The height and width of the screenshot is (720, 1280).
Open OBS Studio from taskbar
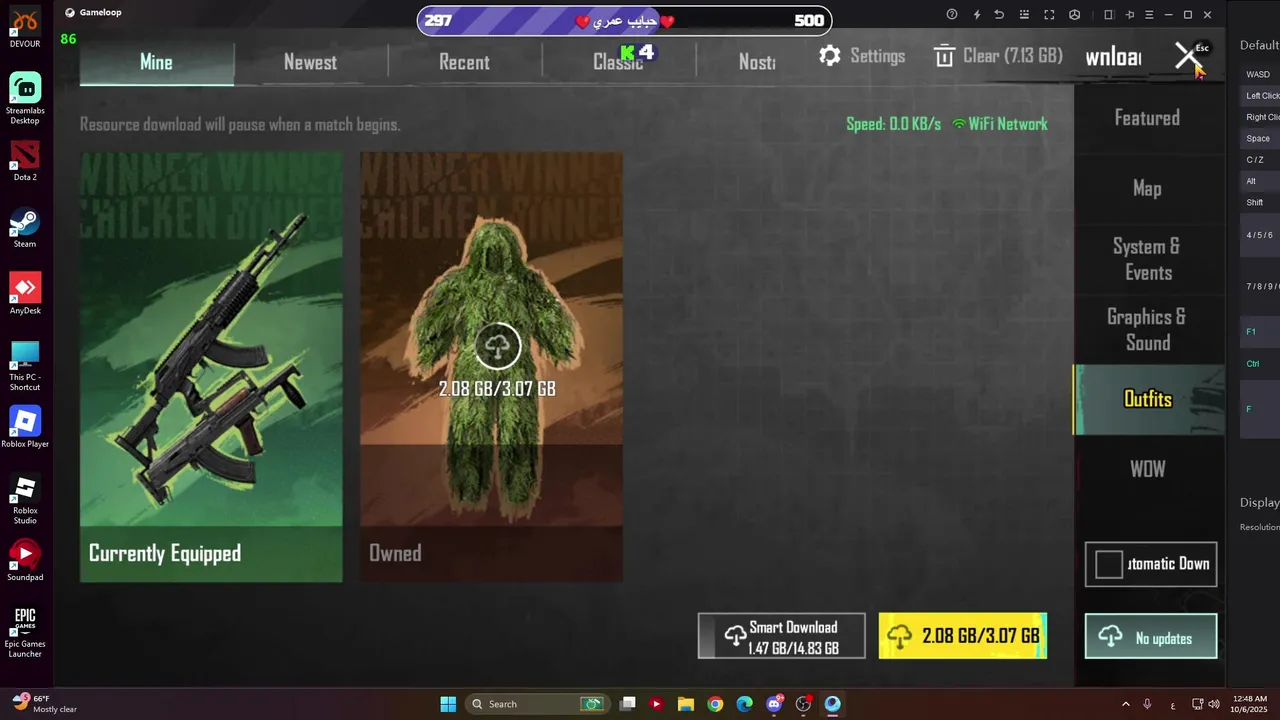[x=803, y=704]
